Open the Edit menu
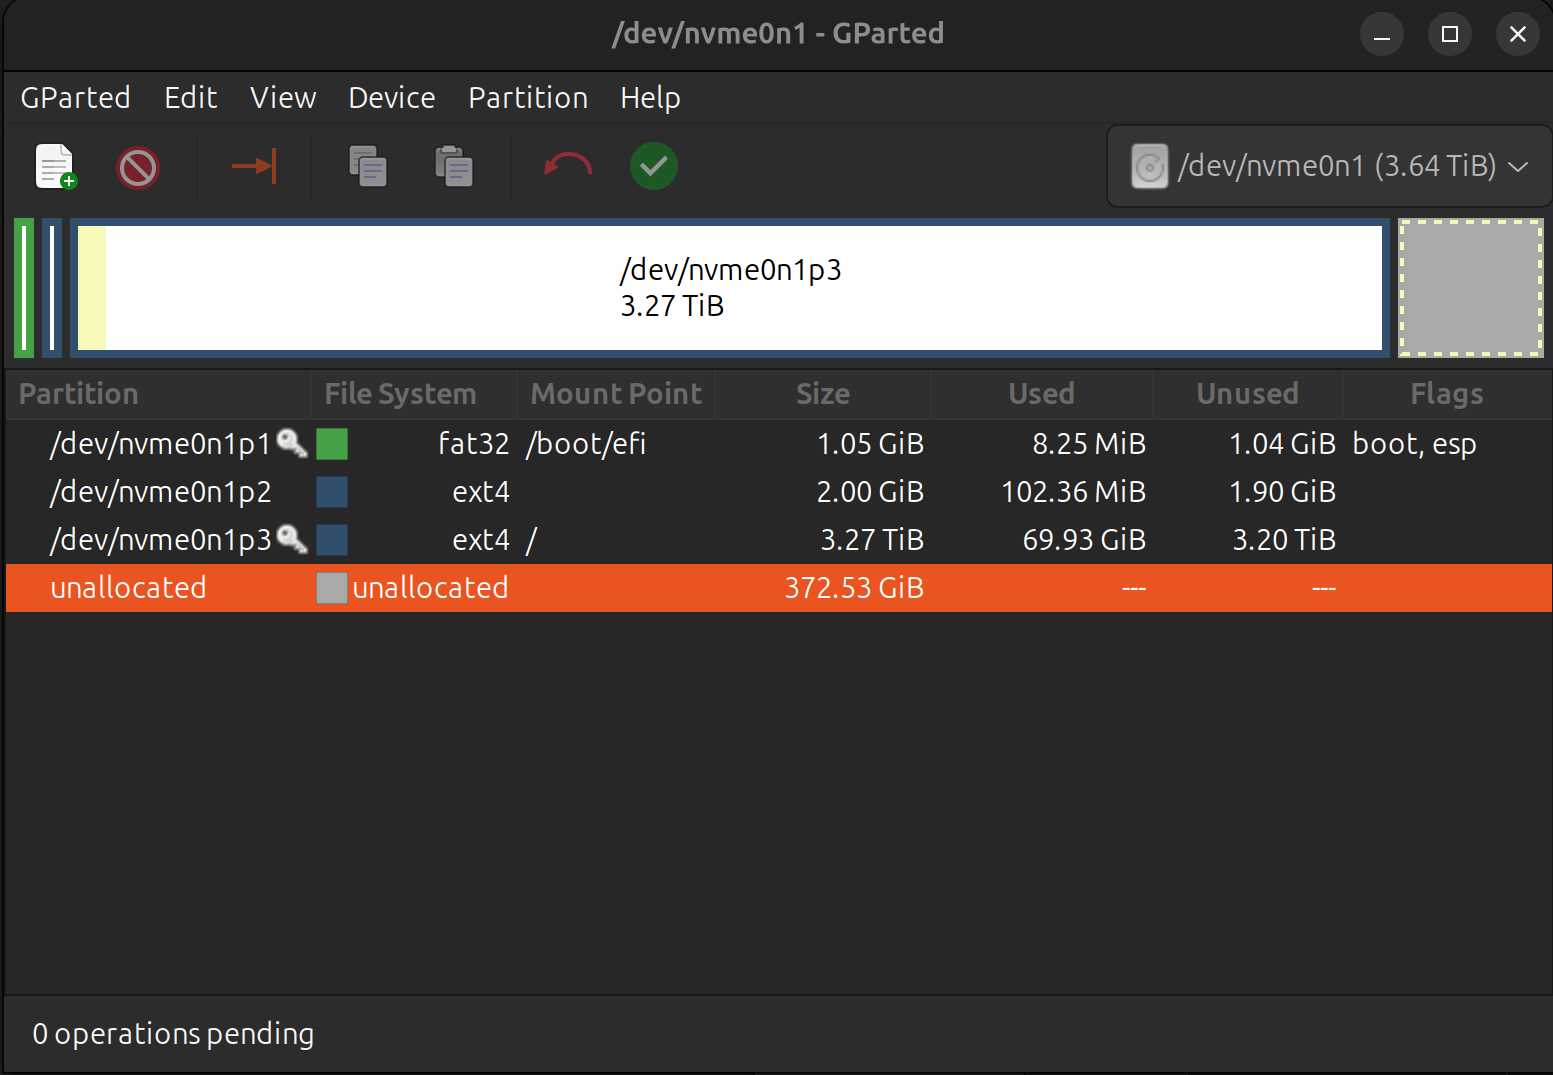 coord(191,98)
